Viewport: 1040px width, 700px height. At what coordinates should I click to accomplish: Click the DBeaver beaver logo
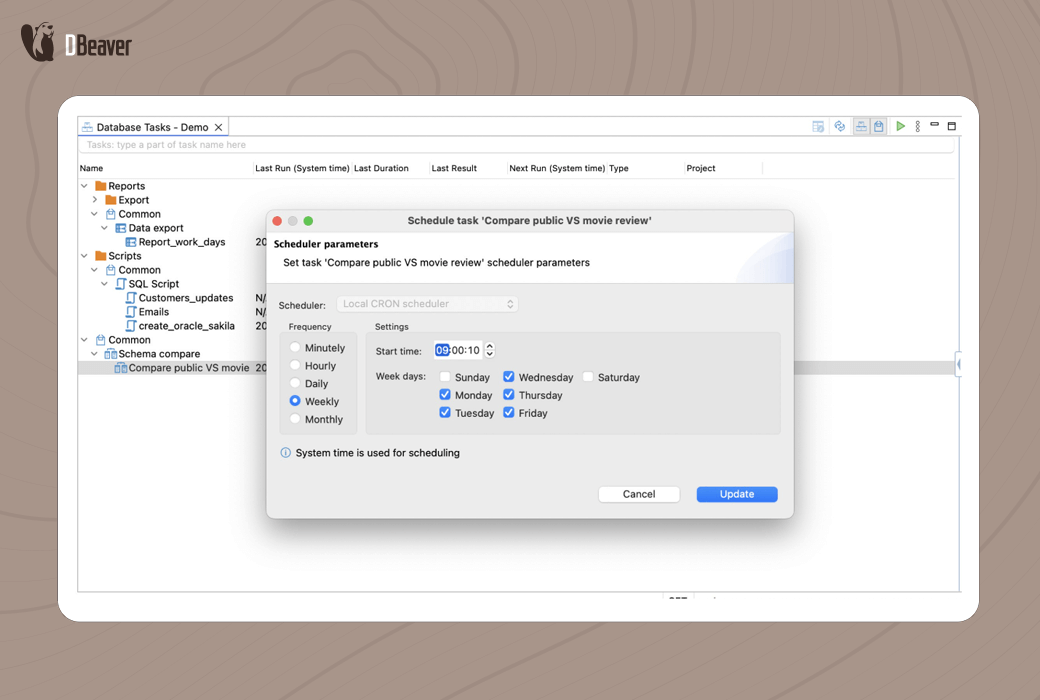point(38,43)
